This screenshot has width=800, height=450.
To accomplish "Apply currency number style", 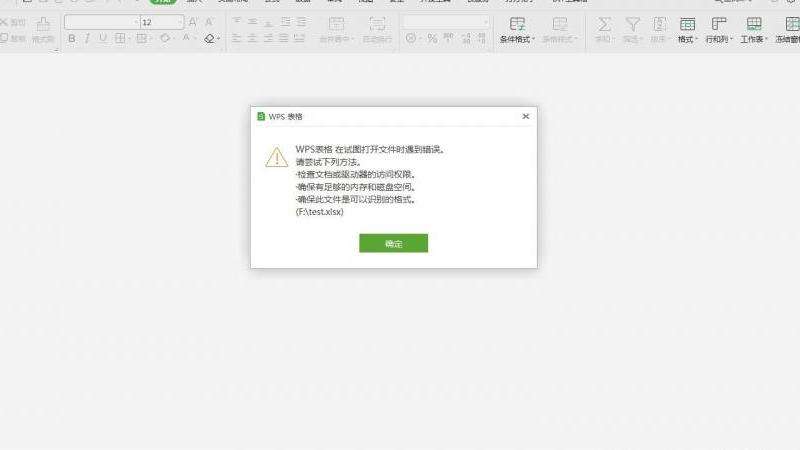I will [x=411, y=38].
